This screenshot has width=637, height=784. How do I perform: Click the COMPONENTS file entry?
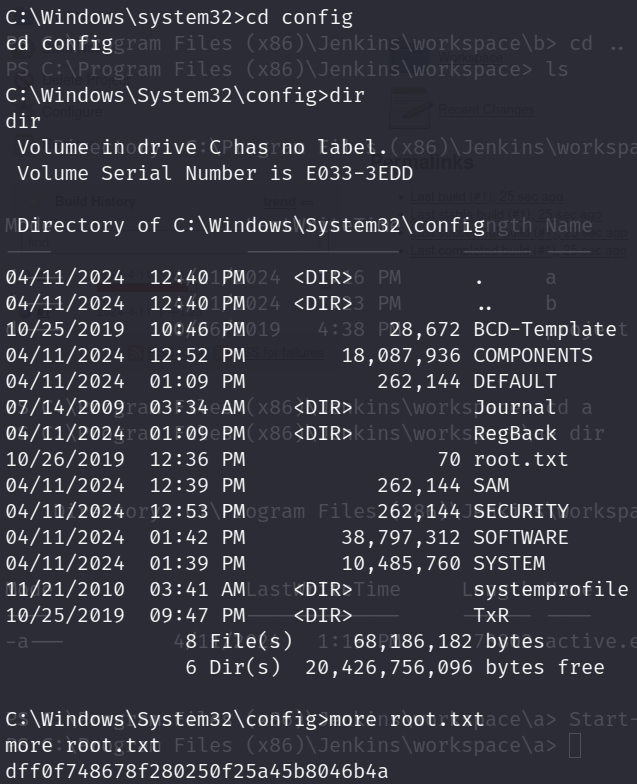pyautogui.click(x=532, y=356)
